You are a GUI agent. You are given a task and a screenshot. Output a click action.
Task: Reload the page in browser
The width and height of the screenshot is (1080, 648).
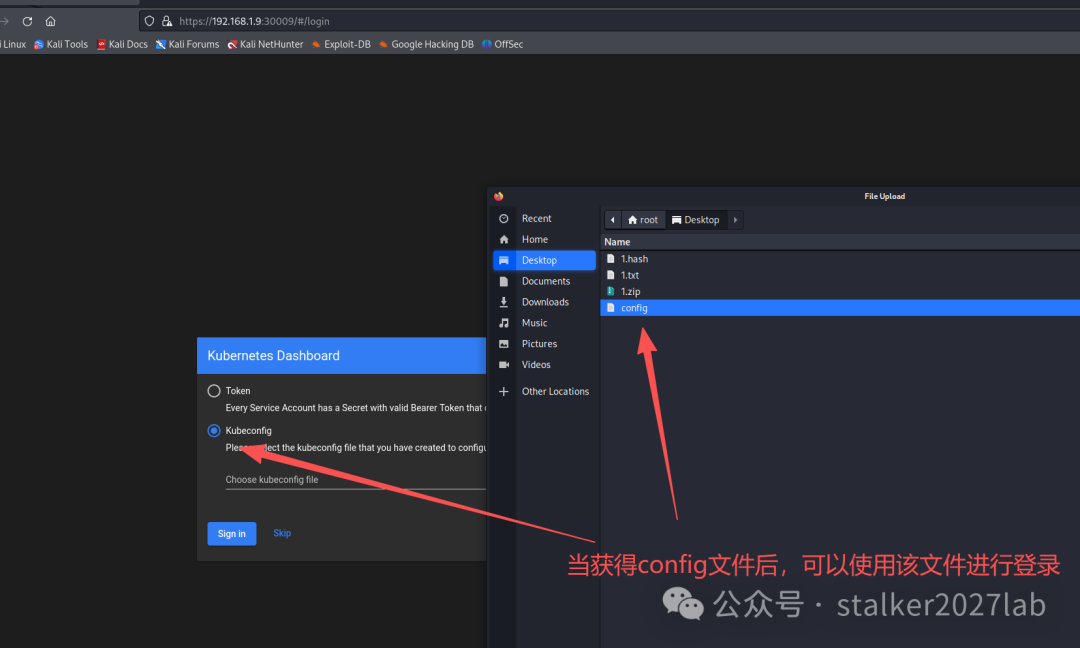pos(28,21)
